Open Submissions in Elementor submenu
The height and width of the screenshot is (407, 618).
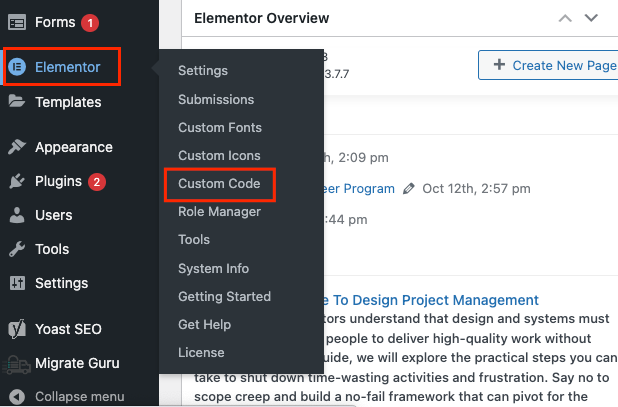216,100
